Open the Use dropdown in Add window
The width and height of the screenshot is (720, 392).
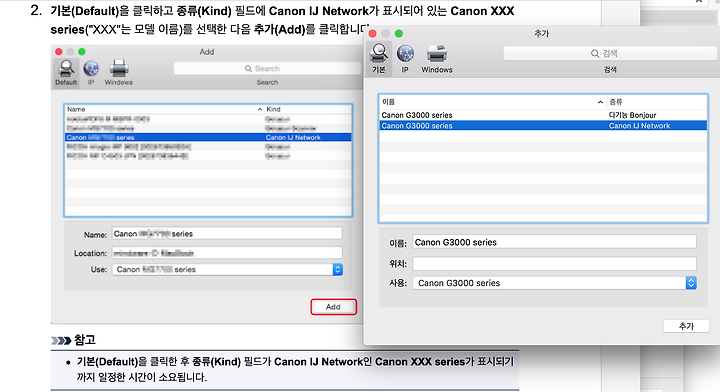(x=227, y=269)
